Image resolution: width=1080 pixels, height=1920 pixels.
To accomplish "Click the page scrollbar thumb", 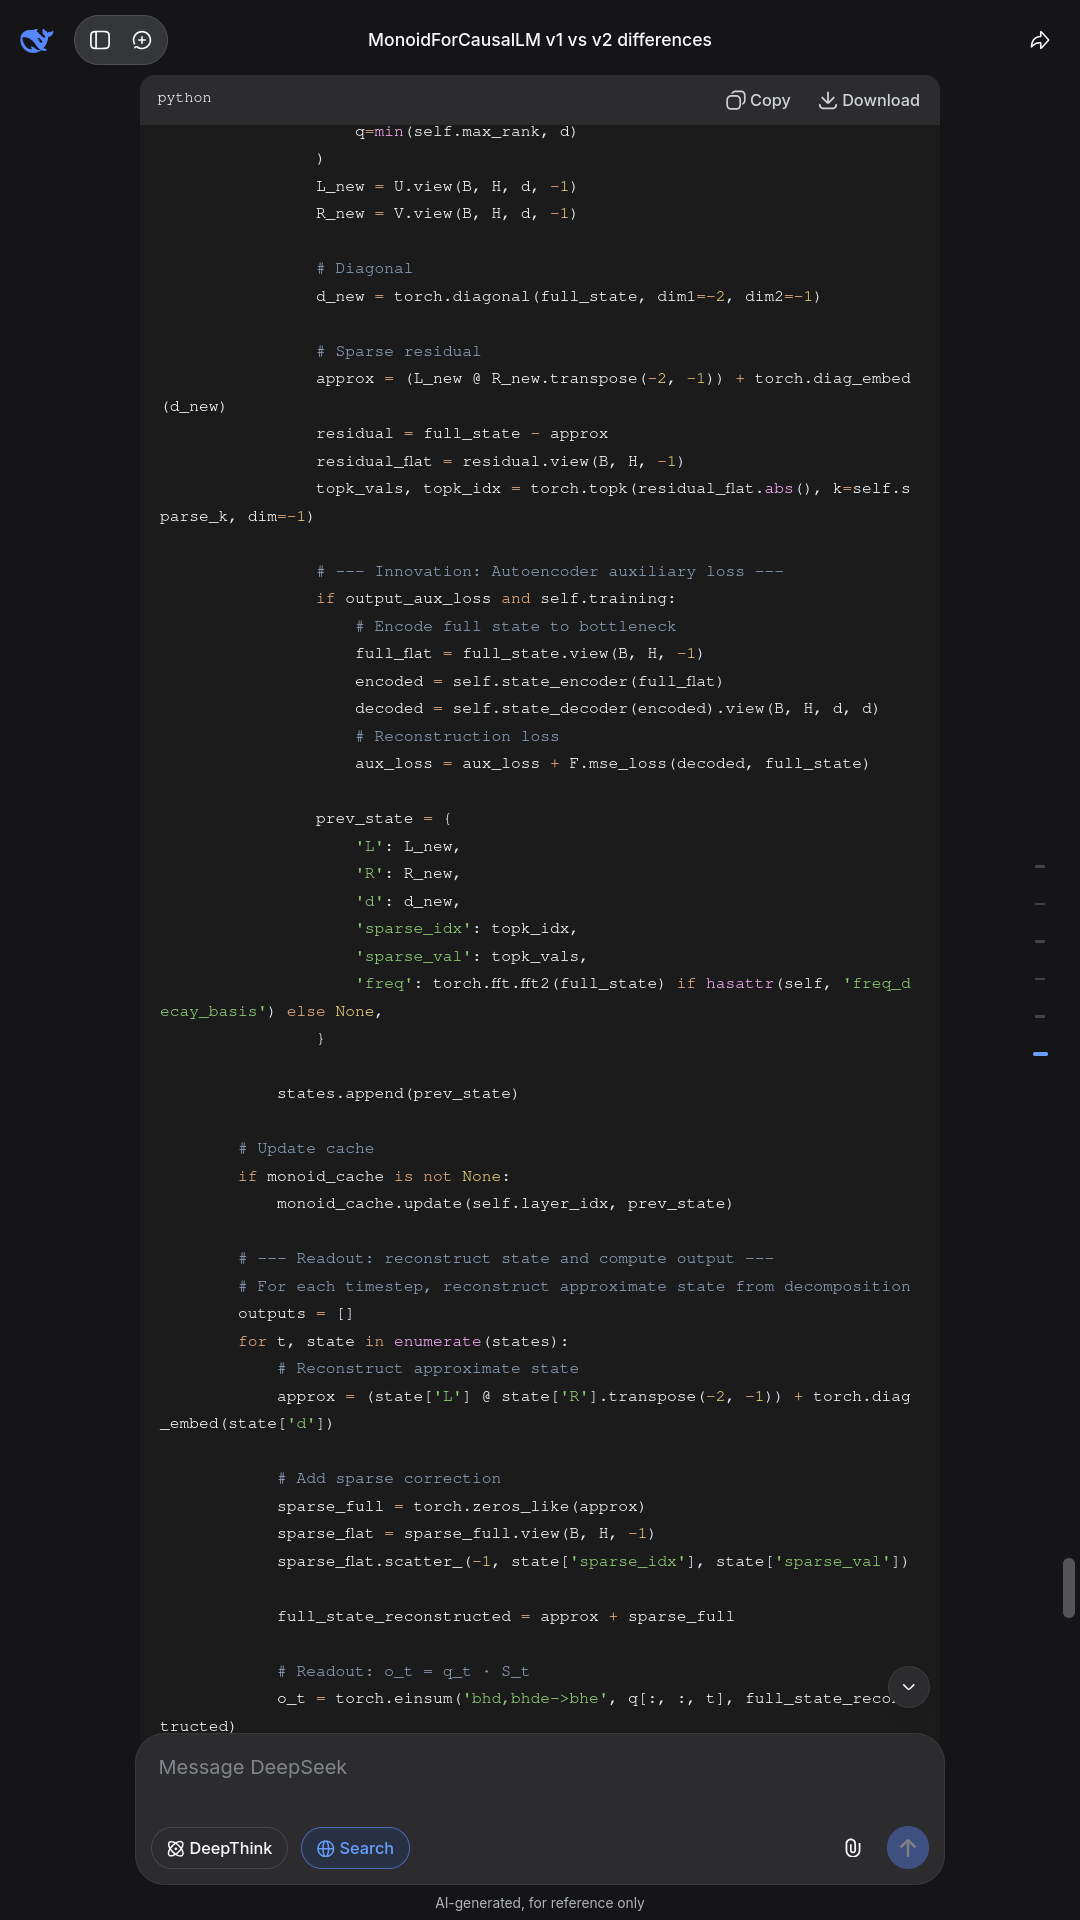I will tap(1069, 1587).
